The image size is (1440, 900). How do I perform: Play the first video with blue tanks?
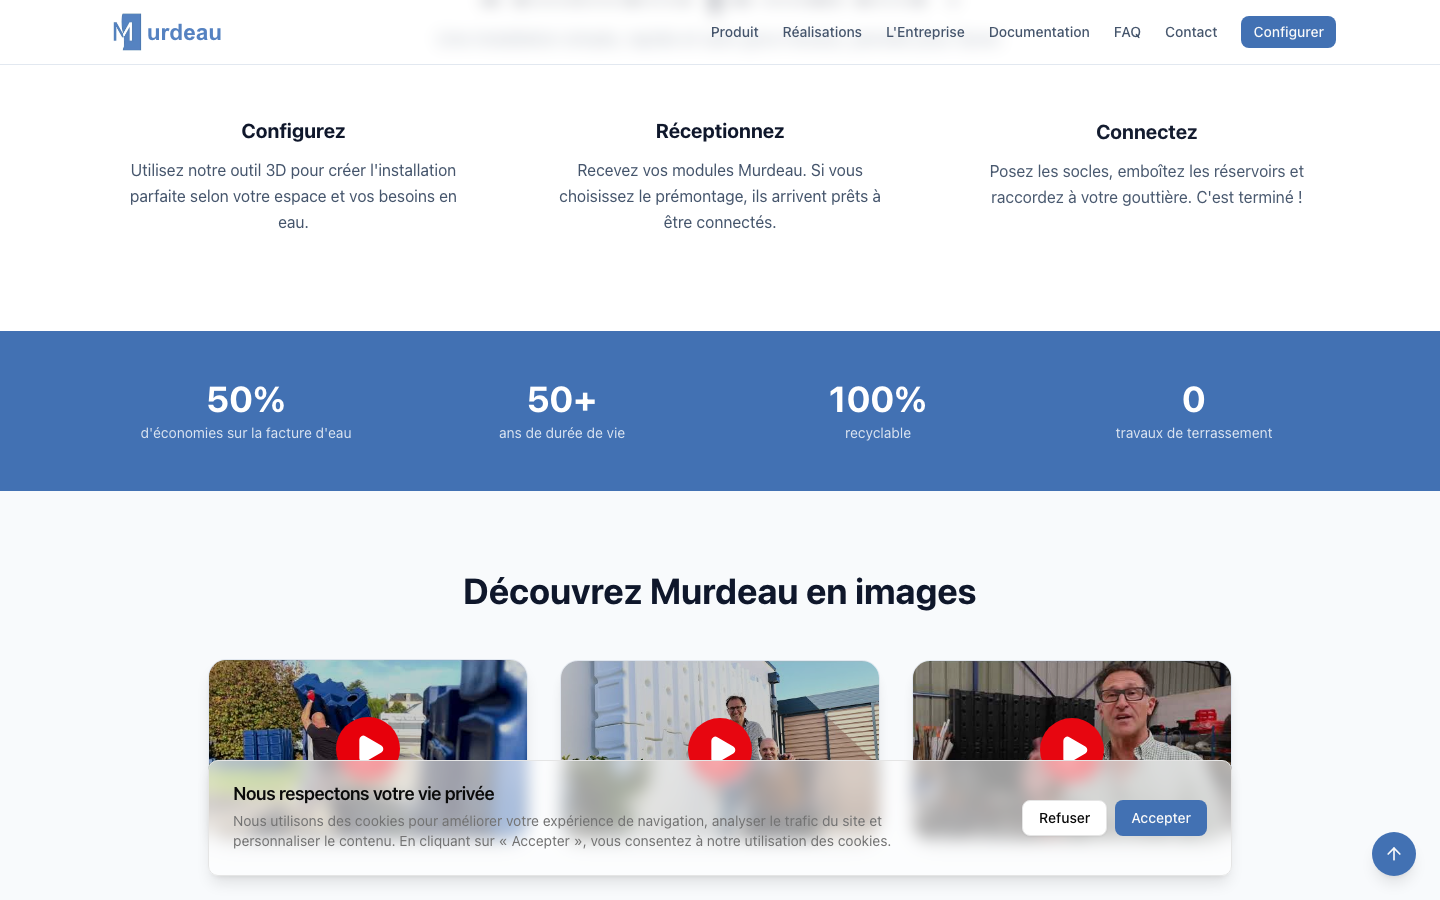[x=368, y=748]
